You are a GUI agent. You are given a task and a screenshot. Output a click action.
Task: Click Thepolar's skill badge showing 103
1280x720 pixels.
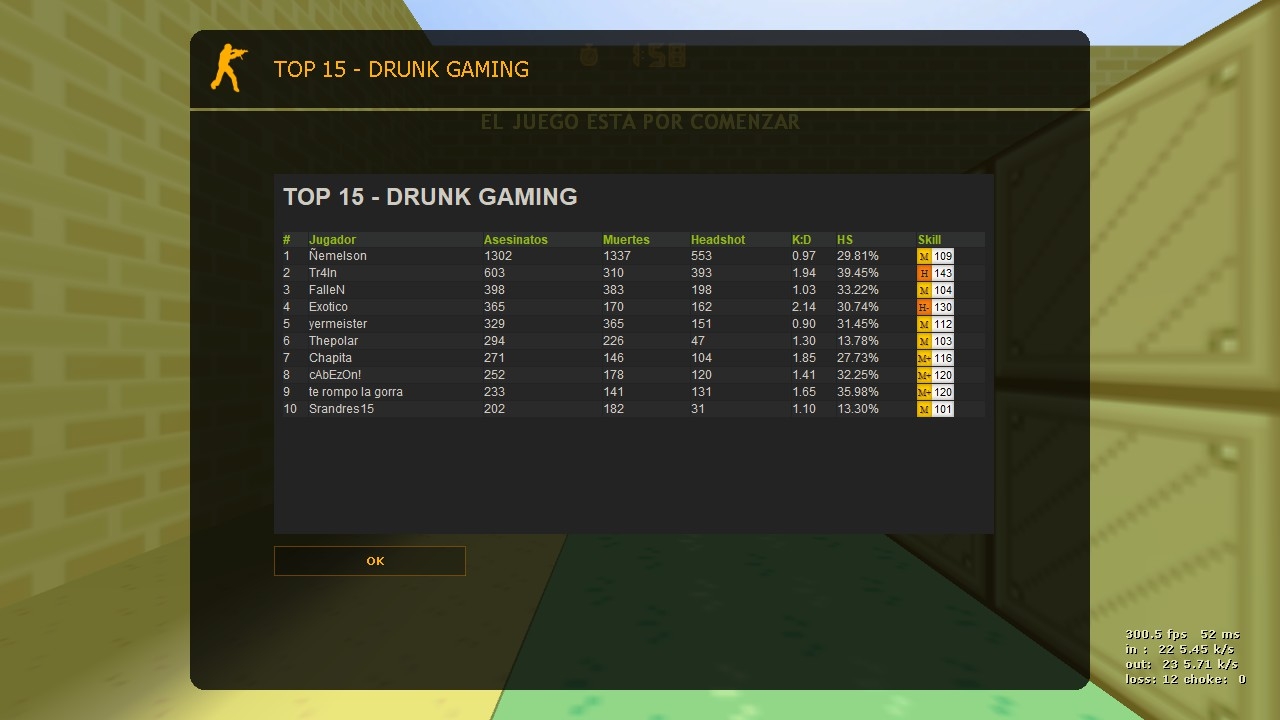pos(935,342)
